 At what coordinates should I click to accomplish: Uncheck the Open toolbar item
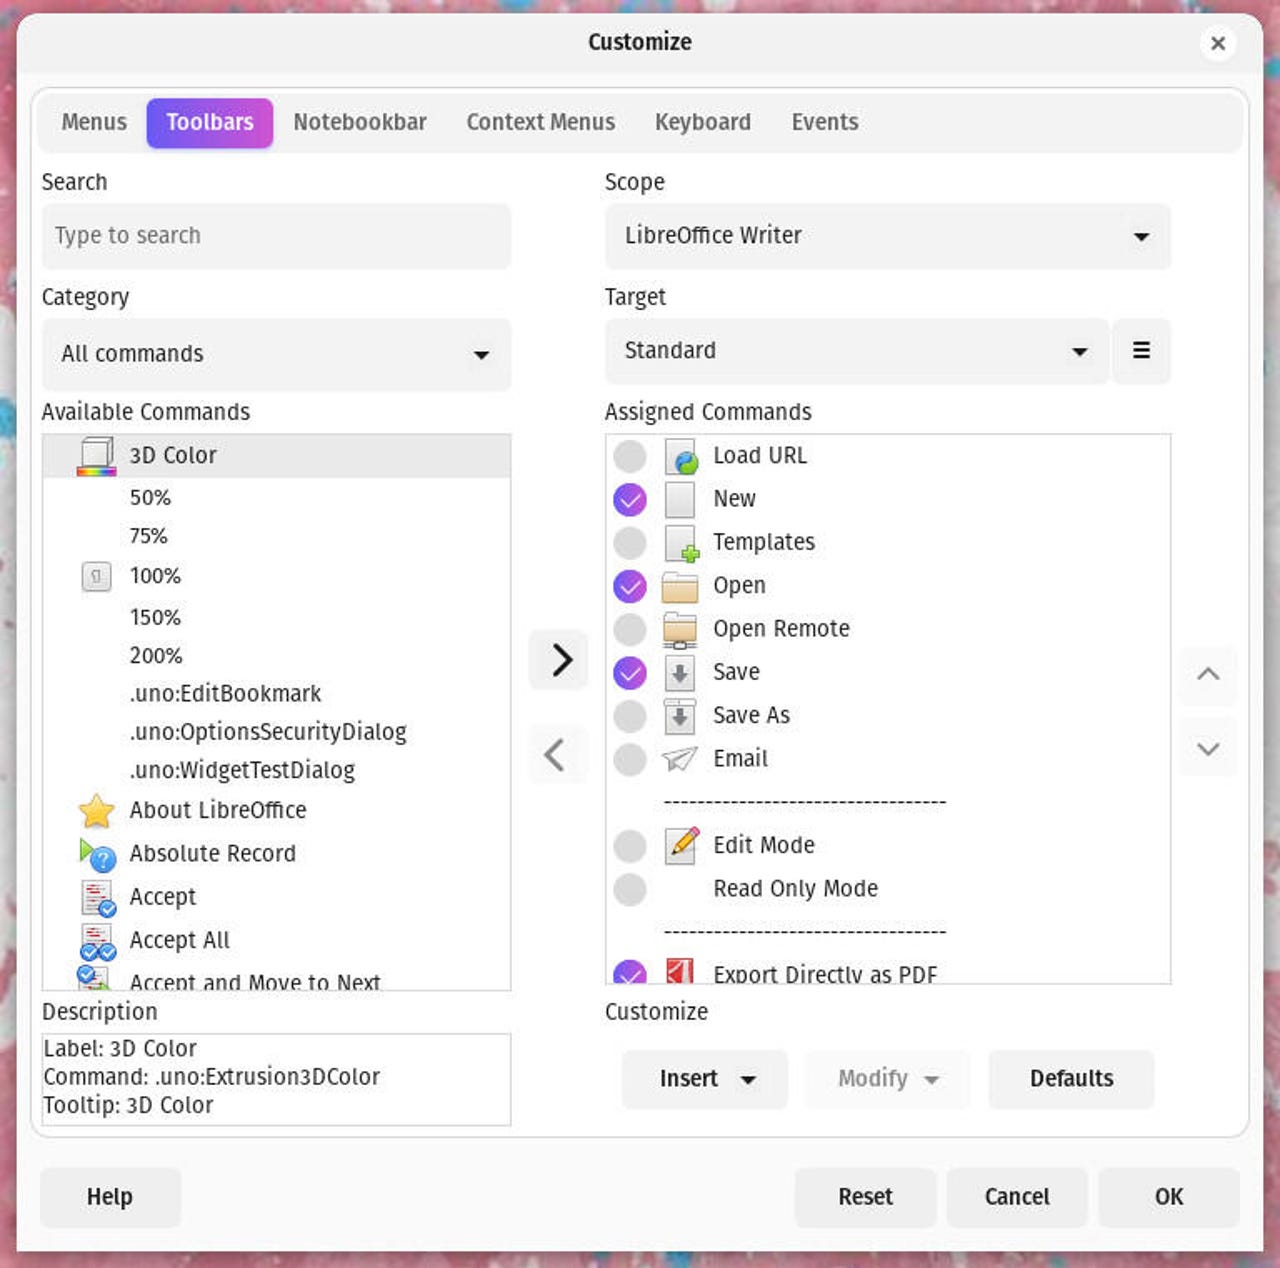tap(630, 586)
